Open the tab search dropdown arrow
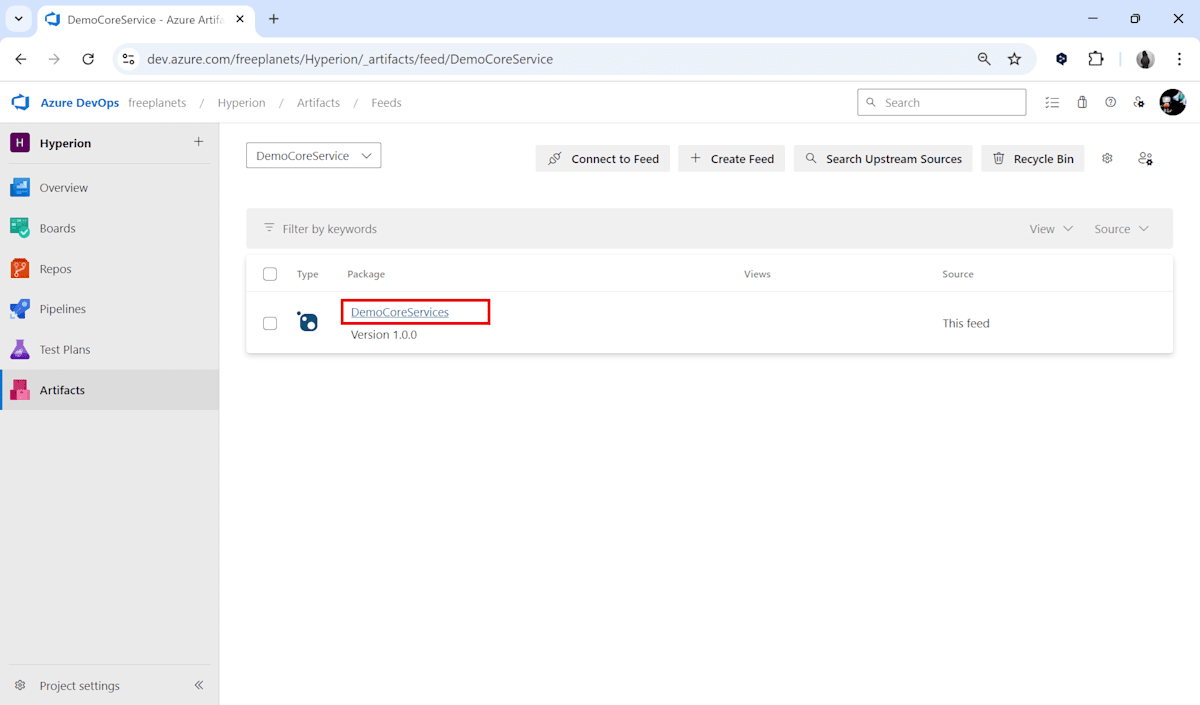The image size is (1200, 705). (18, 19)
